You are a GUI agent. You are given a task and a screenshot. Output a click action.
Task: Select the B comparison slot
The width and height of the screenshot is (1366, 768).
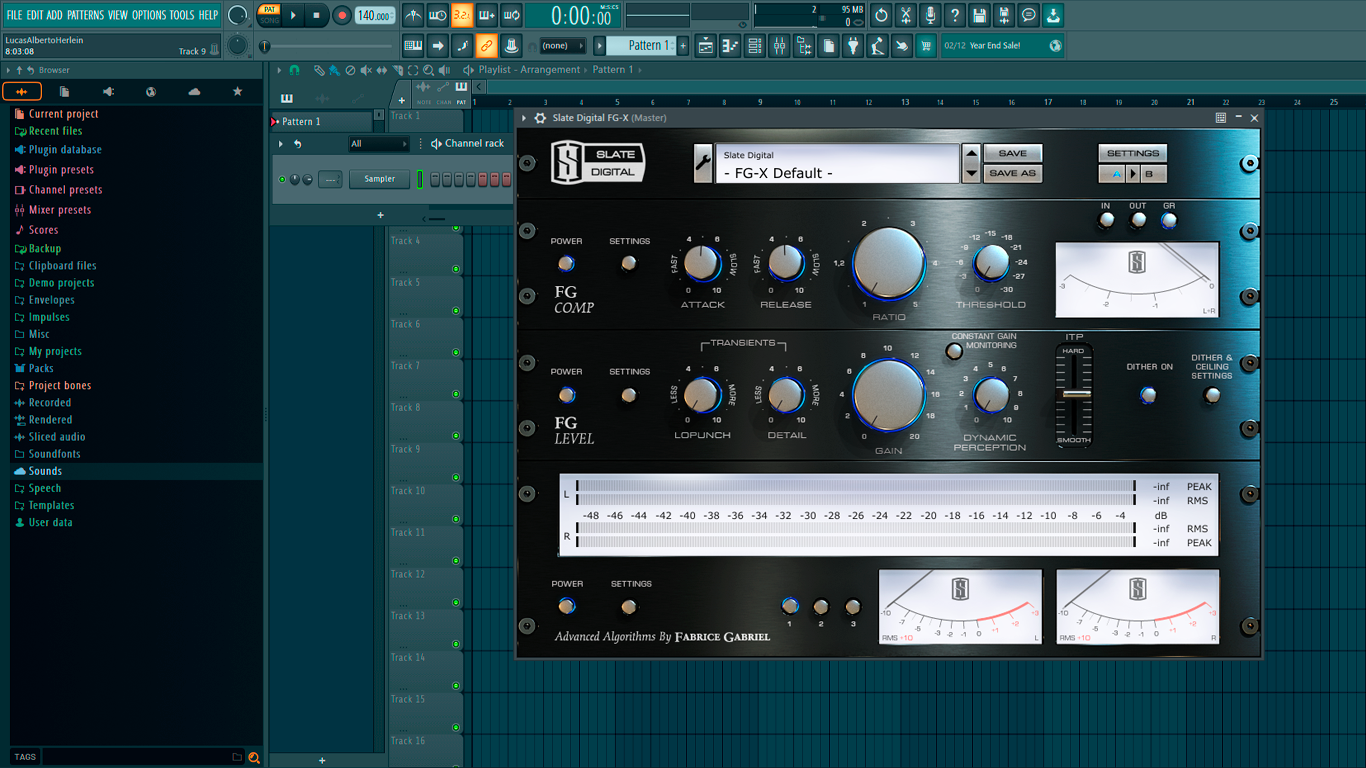point(1151,174)
